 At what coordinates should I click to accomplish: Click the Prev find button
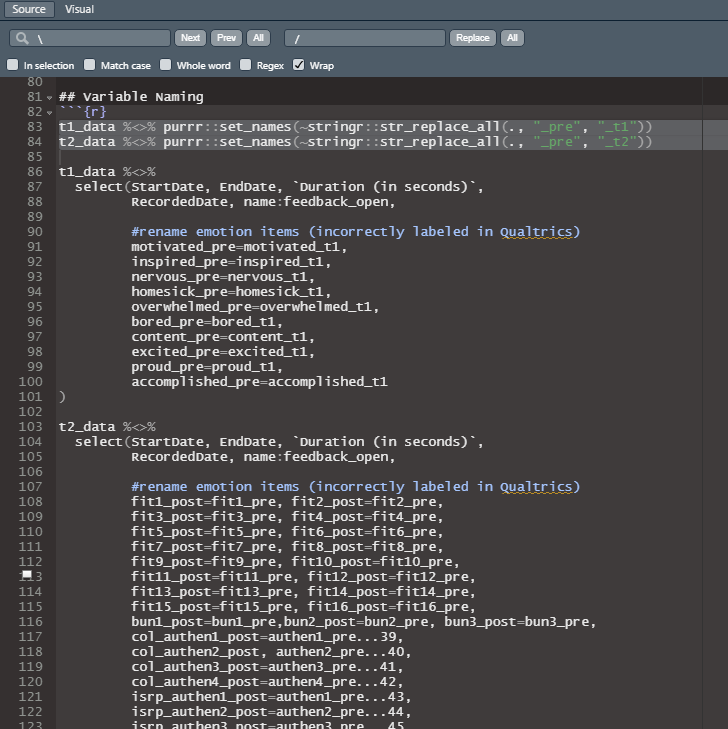click(226, 38)
